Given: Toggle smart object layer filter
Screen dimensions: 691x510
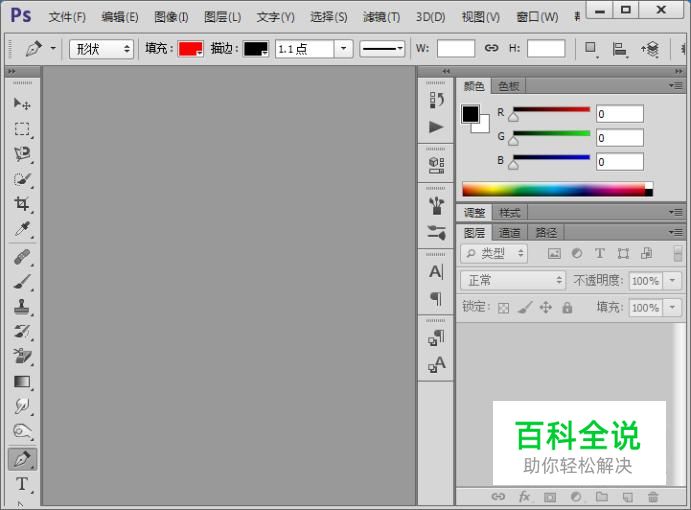Looking at the screenshot, I should (646, 253).
